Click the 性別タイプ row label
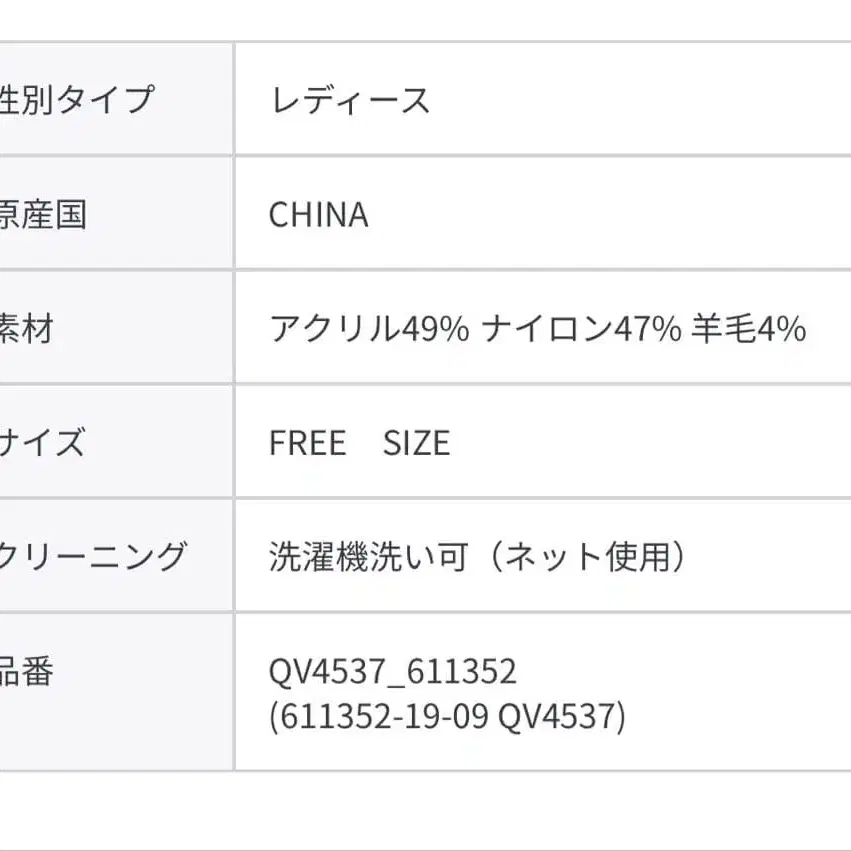Viewport: 851px width, 851px height. tap(78, 100)
